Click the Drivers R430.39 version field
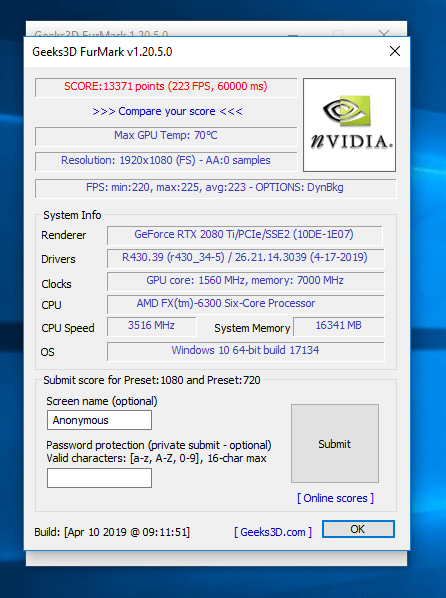446x598 pixels. [245, 258]
